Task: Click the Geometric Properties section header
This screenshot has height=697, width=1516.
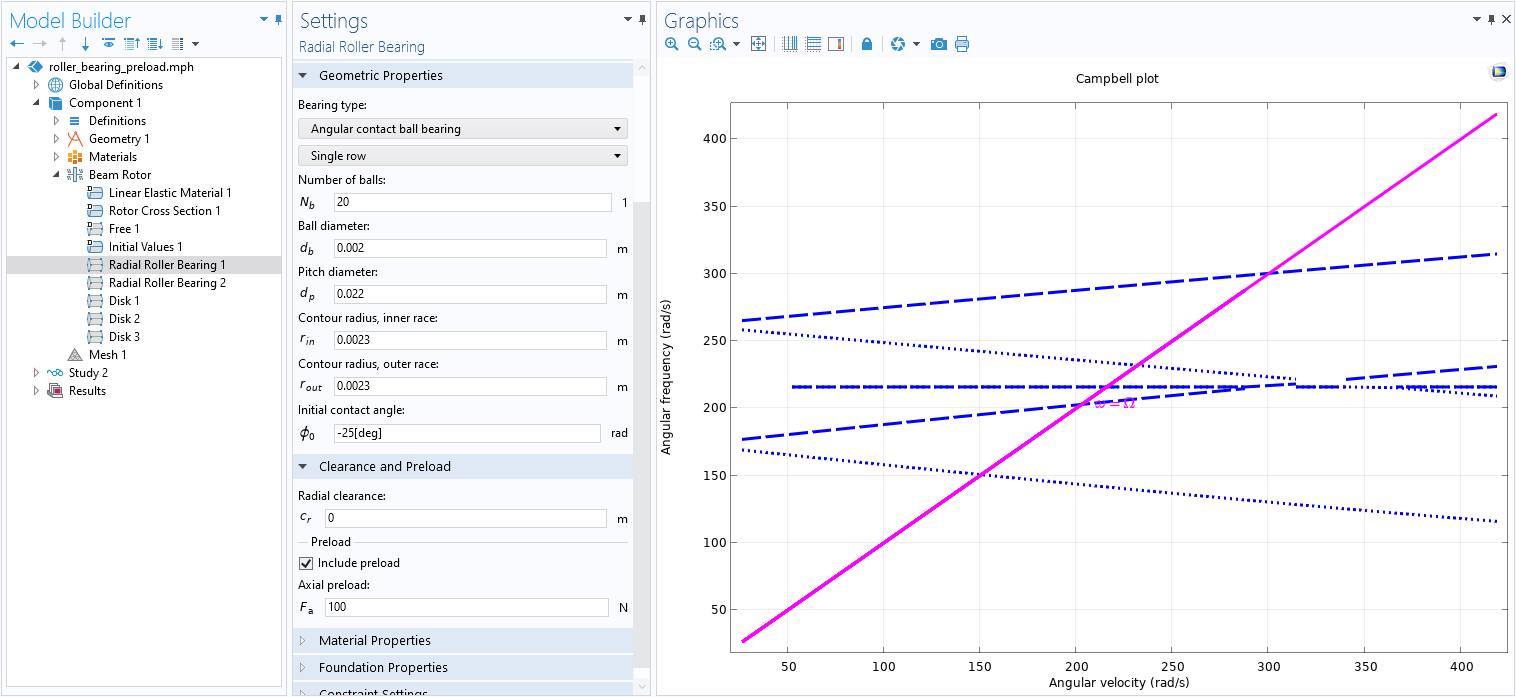Action: (380, 76)
